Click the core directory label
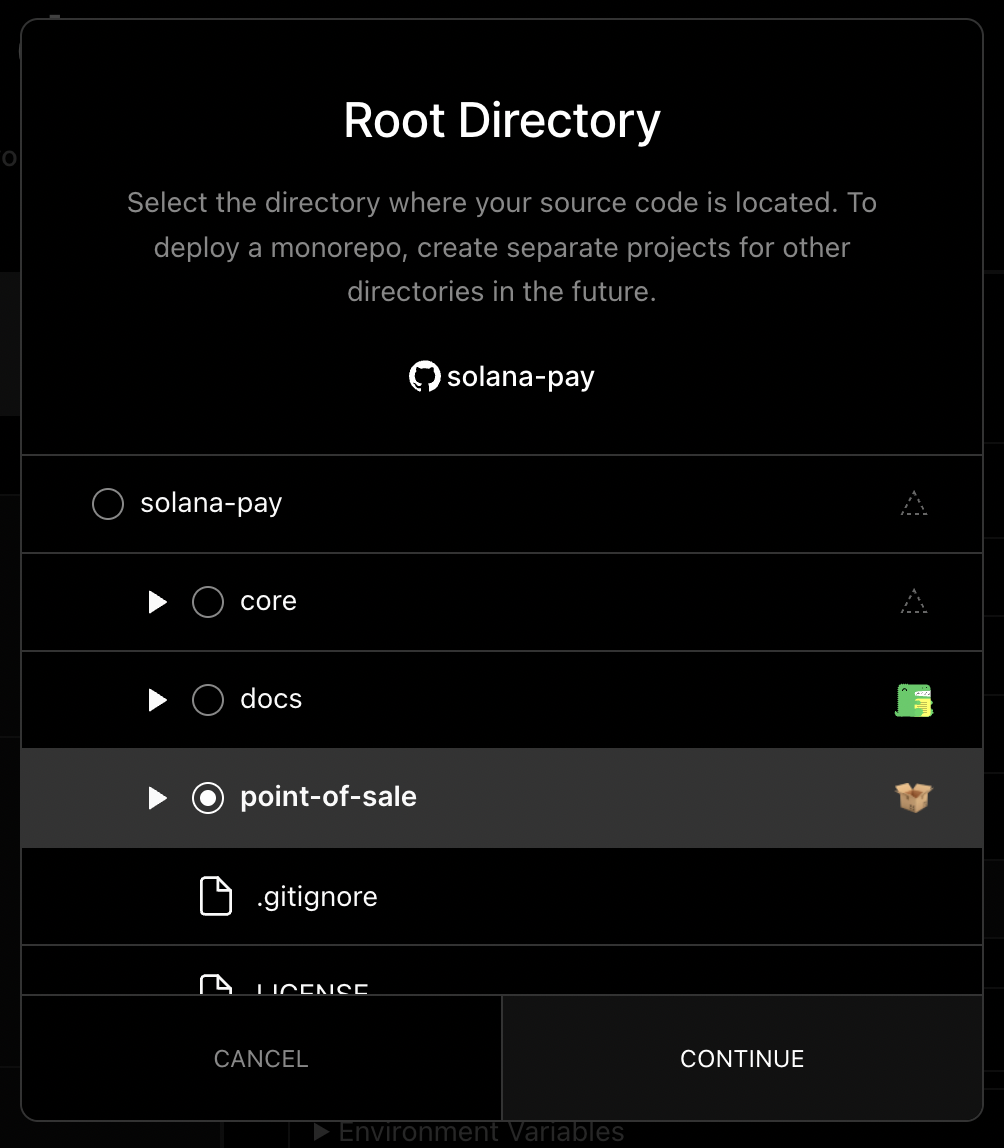The image size is (1004, 1148). point(269,601)
